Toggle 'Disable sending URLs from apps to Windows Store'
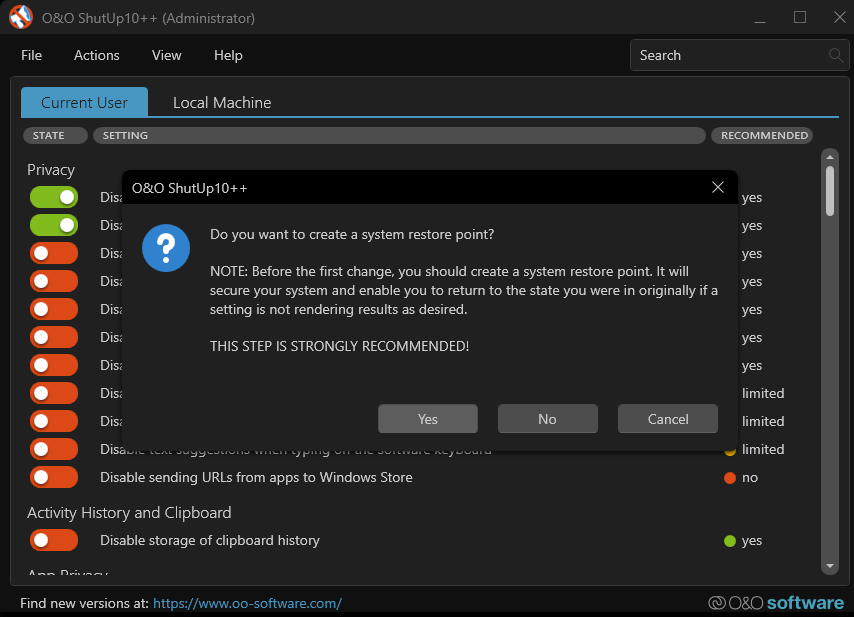854x617 pixels. pyautogui.click(x=54, y=477)
